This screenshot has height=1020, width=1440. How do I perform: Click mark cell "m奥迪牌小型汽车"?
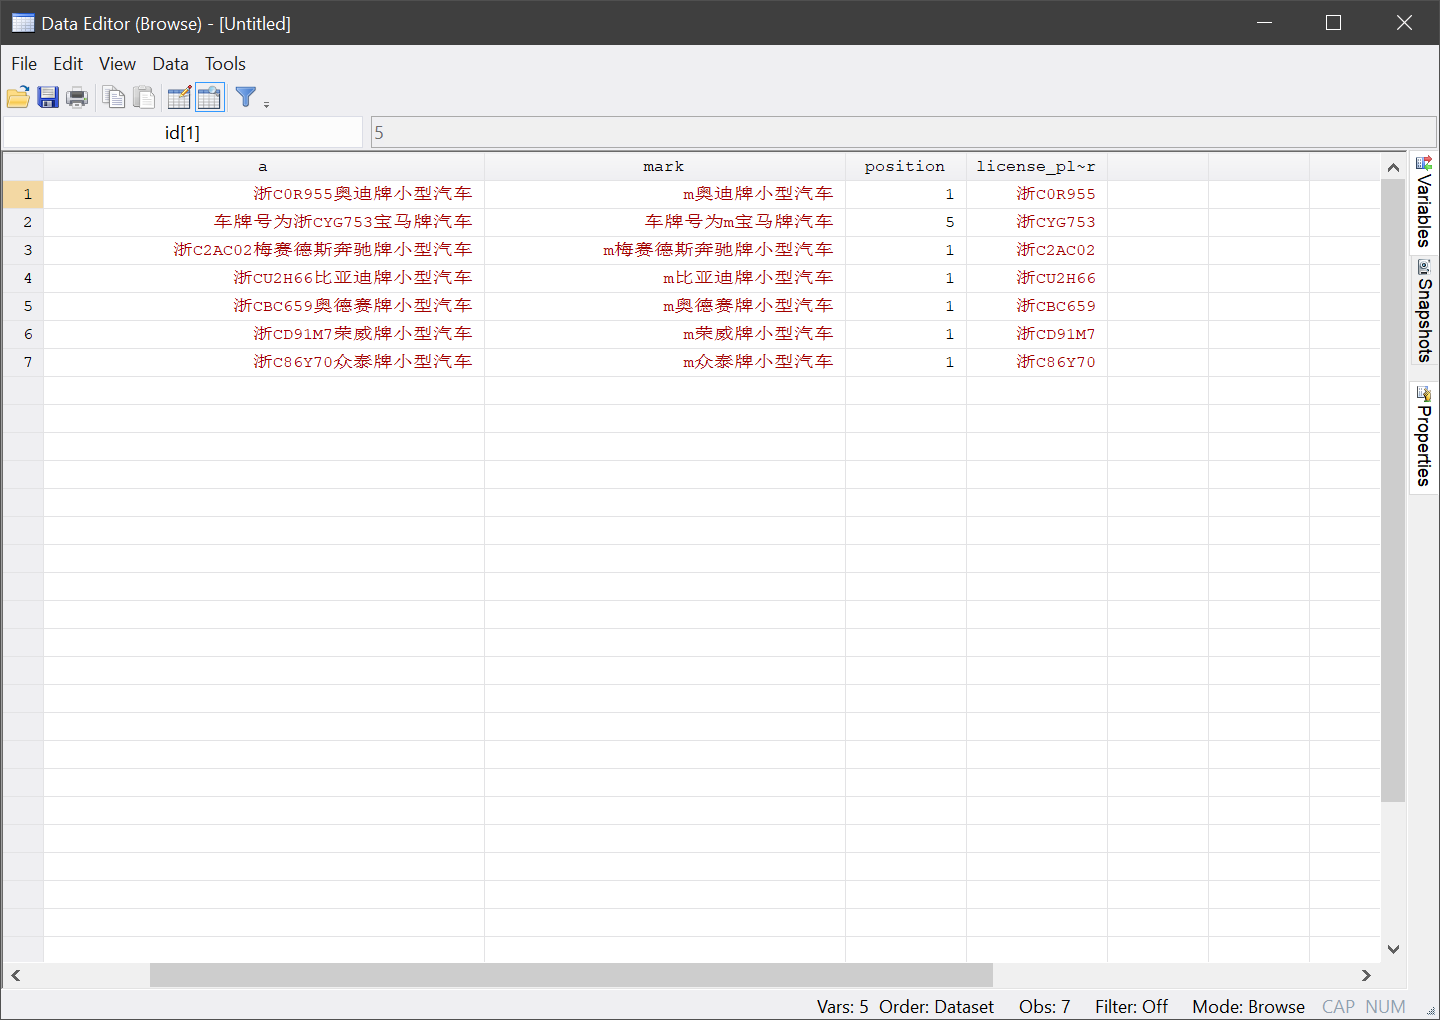tap(665, 194)
